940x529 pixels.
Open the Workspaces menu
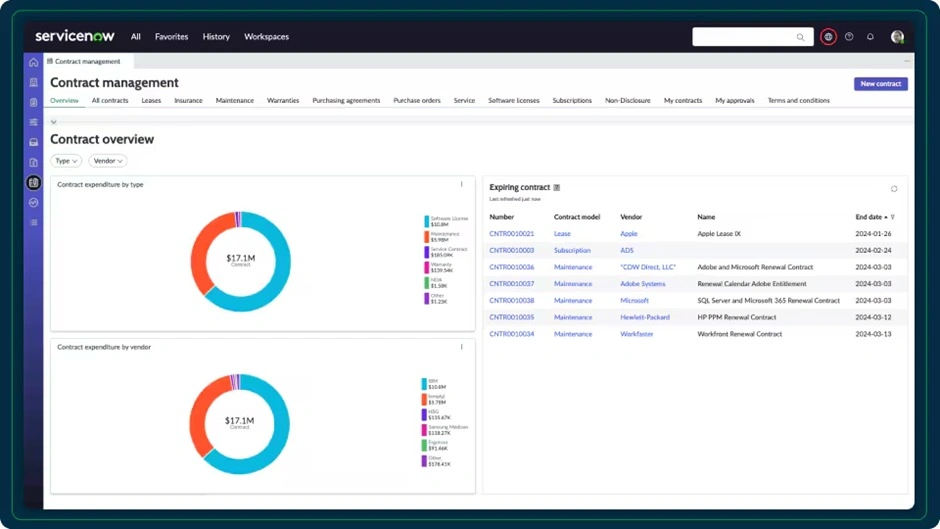266,37
